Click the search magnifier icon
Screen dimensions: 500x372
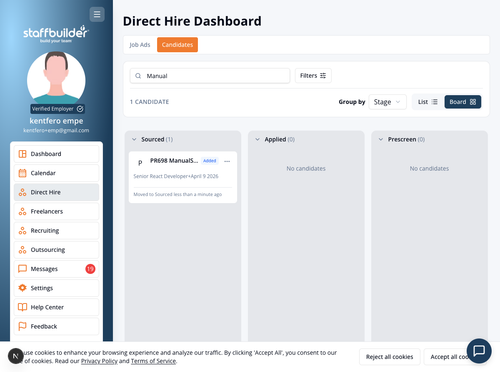pyautogui.click(x=138, y=76)
